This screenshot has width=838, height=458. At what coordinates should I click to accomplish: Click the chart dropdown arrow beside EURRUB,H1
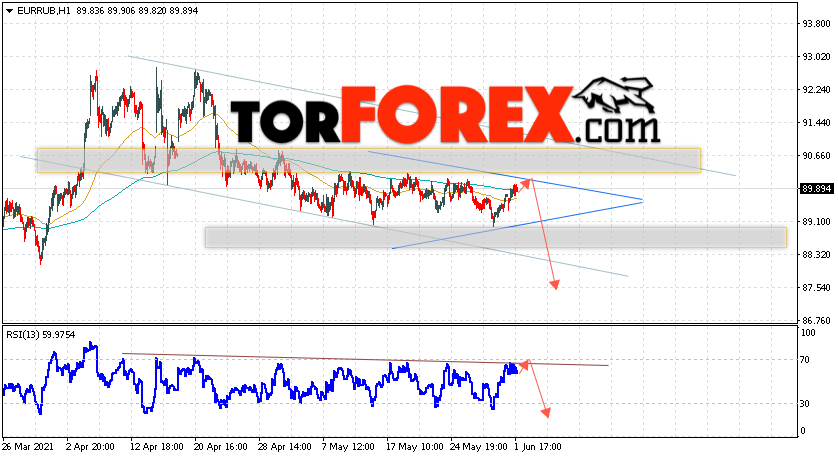pyautogui.click(x=10, y=11)
